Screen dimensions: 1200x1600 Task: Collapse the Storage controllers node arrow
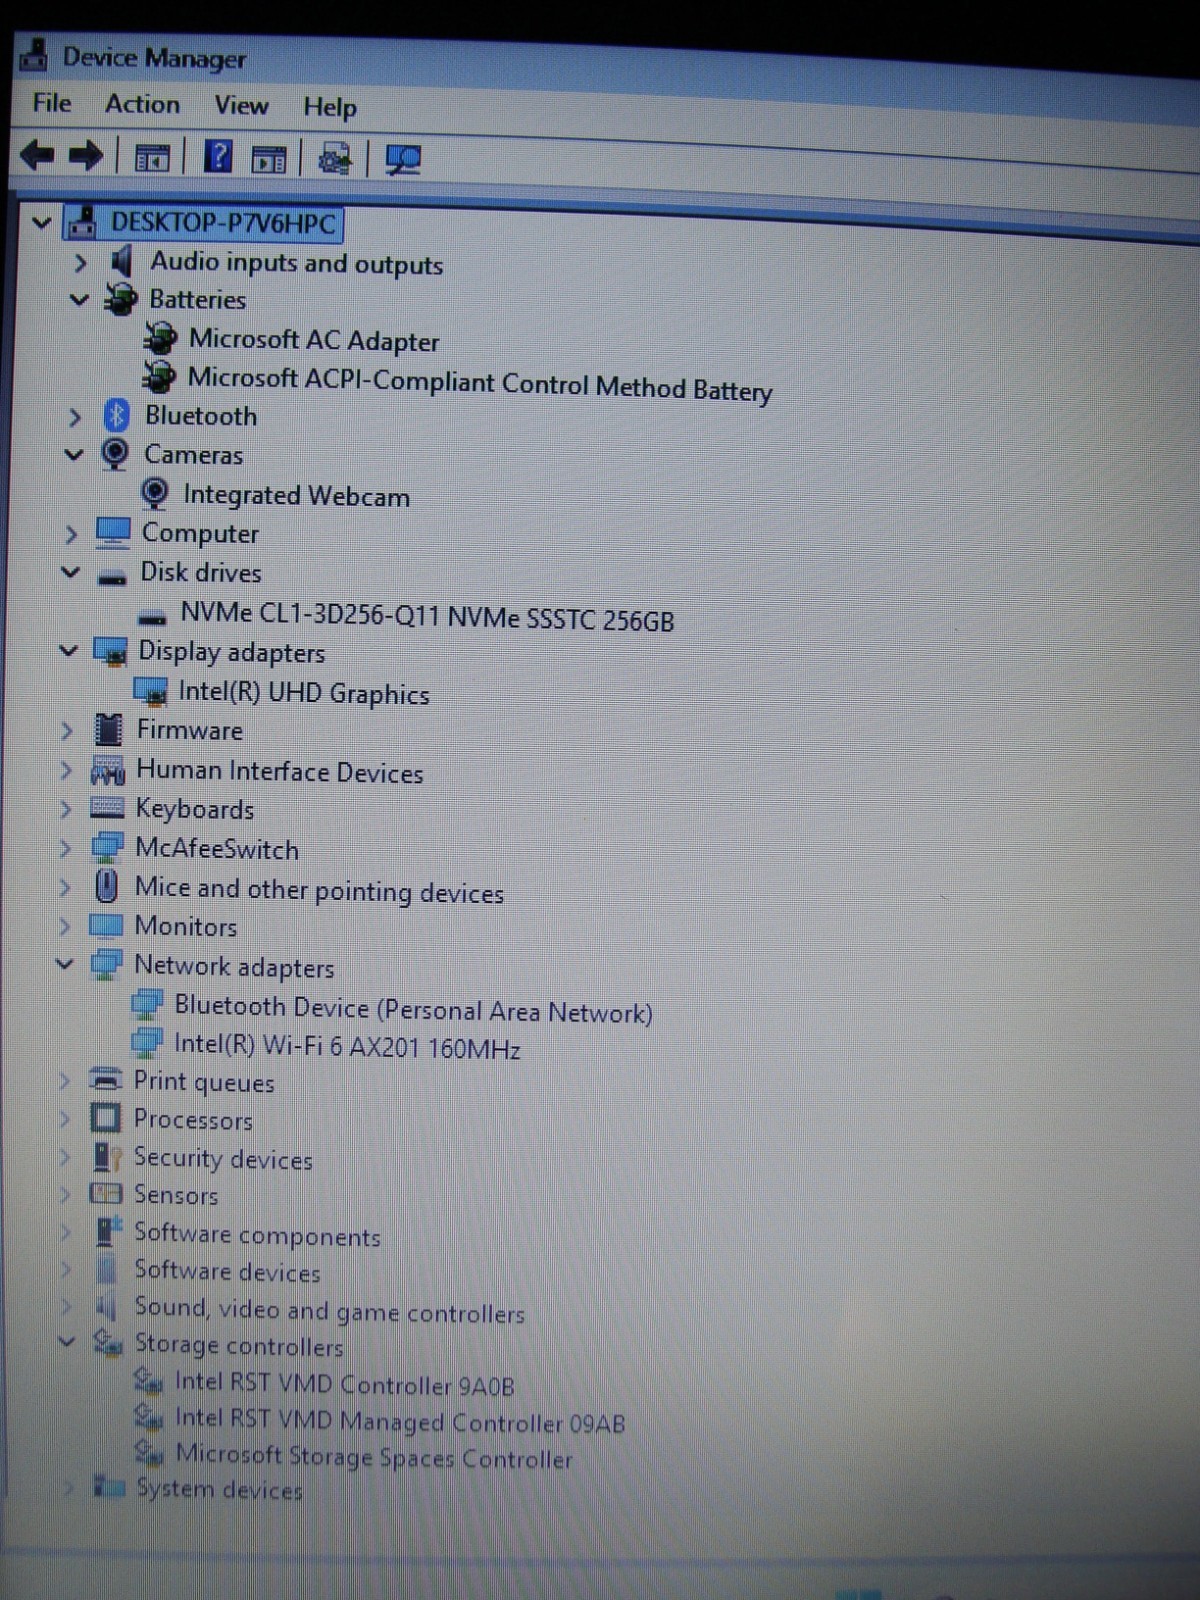pyautogui.click(x=66, y=1341)
